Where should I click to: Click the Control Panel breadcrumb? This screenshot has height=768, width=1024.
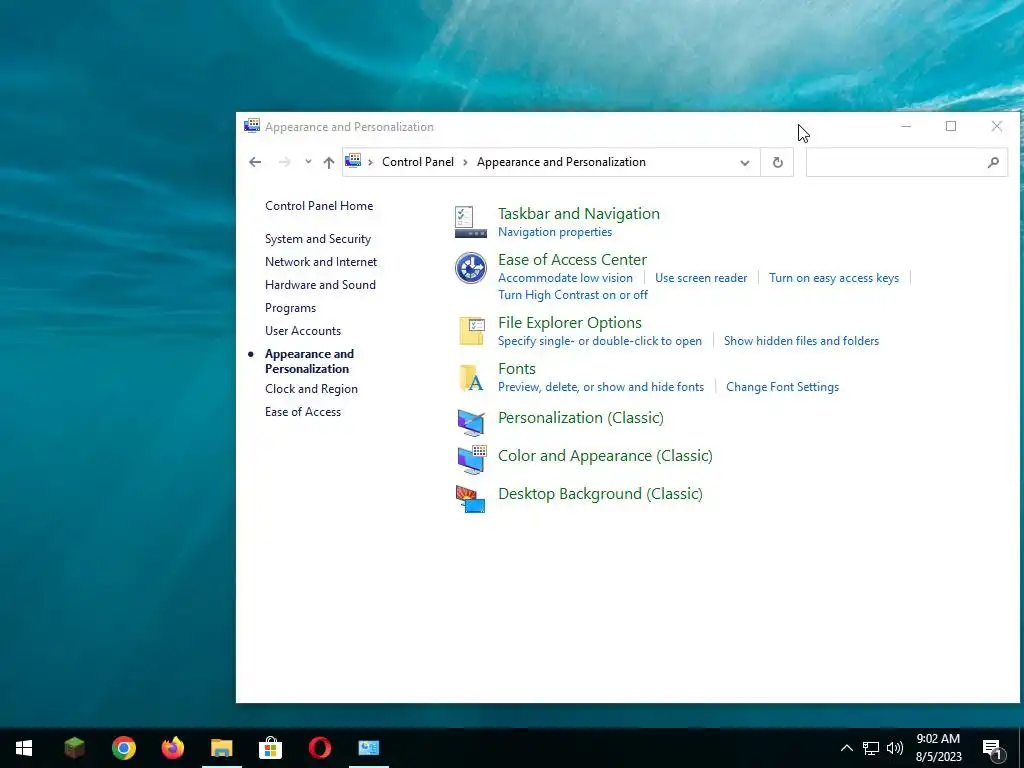coord(418,162)
